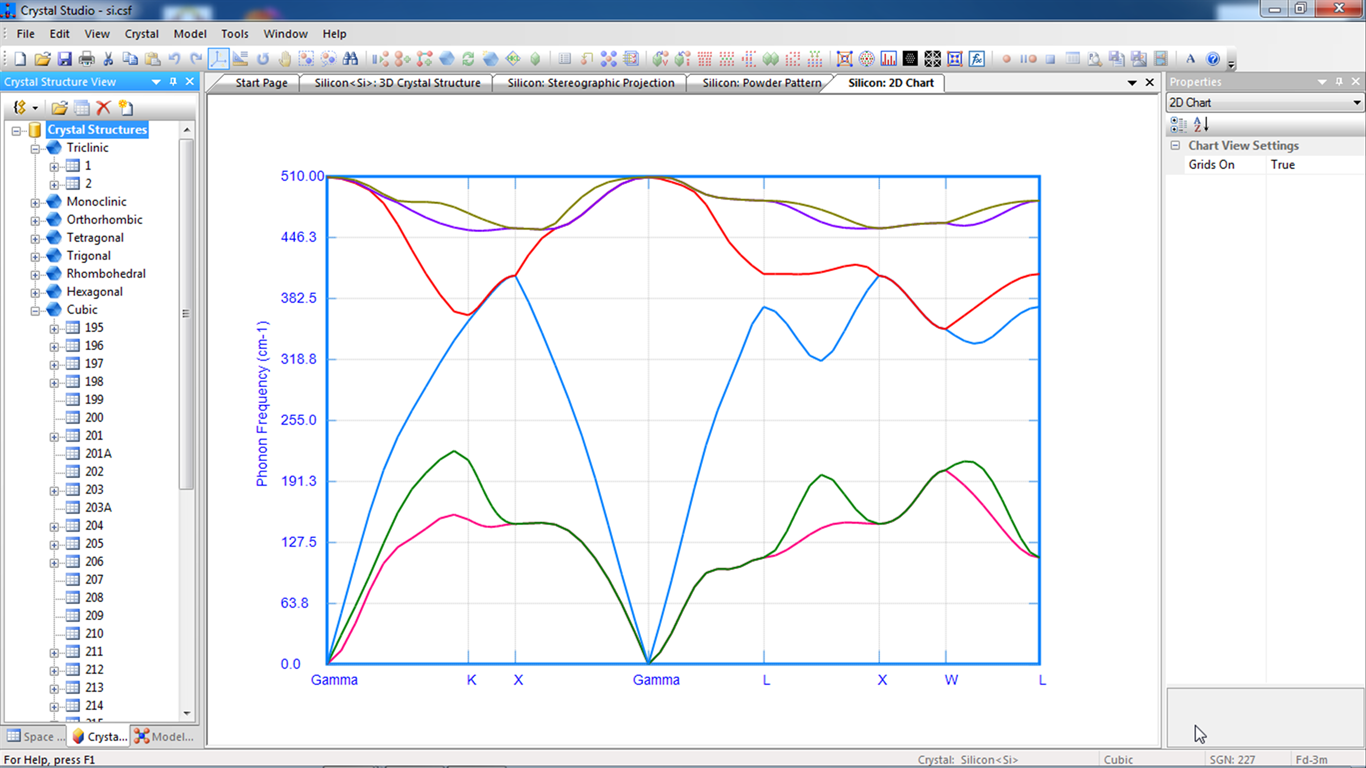The width and height of the screenshot is (1366, 768).
Task: Click the binoculars Find icon
Action: point(350,59)
